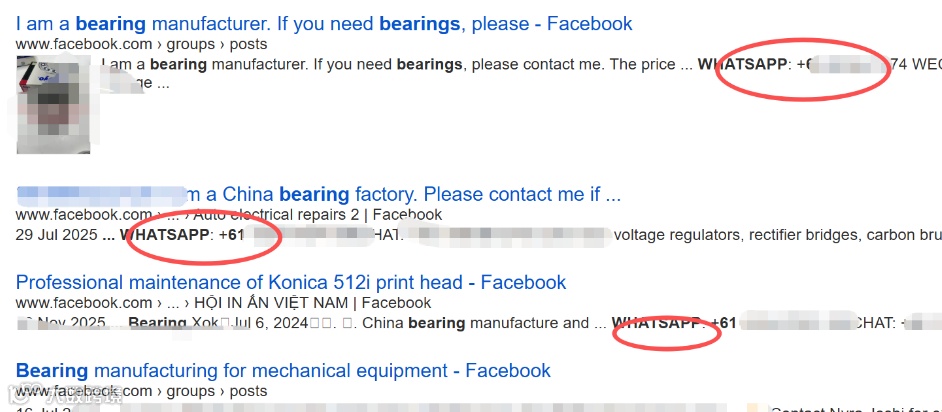Open "I am a bearing manufacturer" Facebook result
The height and width of the screenshot is (412, 942).
click(x=324, y=24)
